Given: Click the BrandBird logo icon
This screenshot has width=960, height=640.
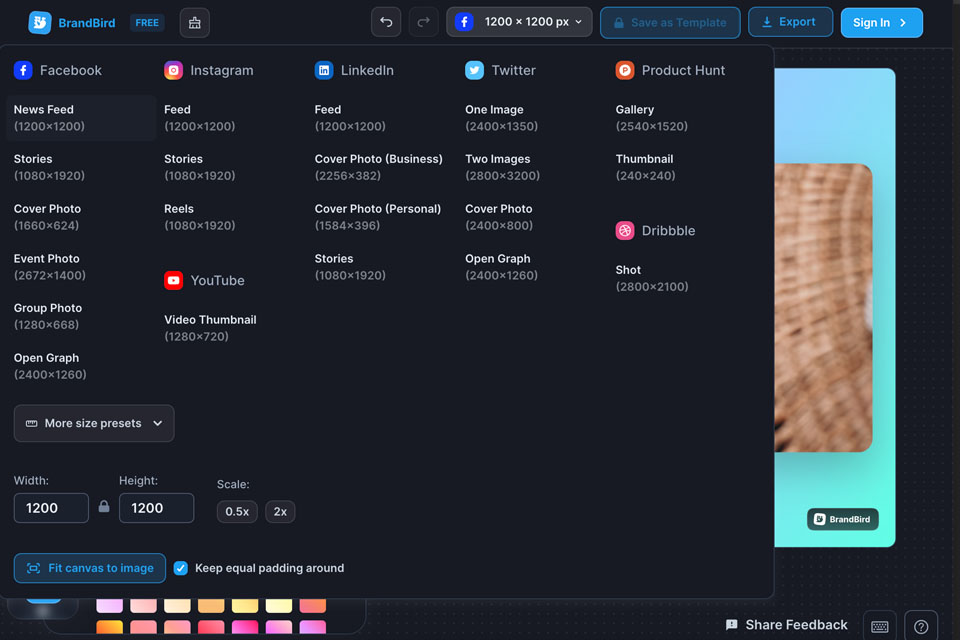Looking at the screenshot, I should click(40, 23).
